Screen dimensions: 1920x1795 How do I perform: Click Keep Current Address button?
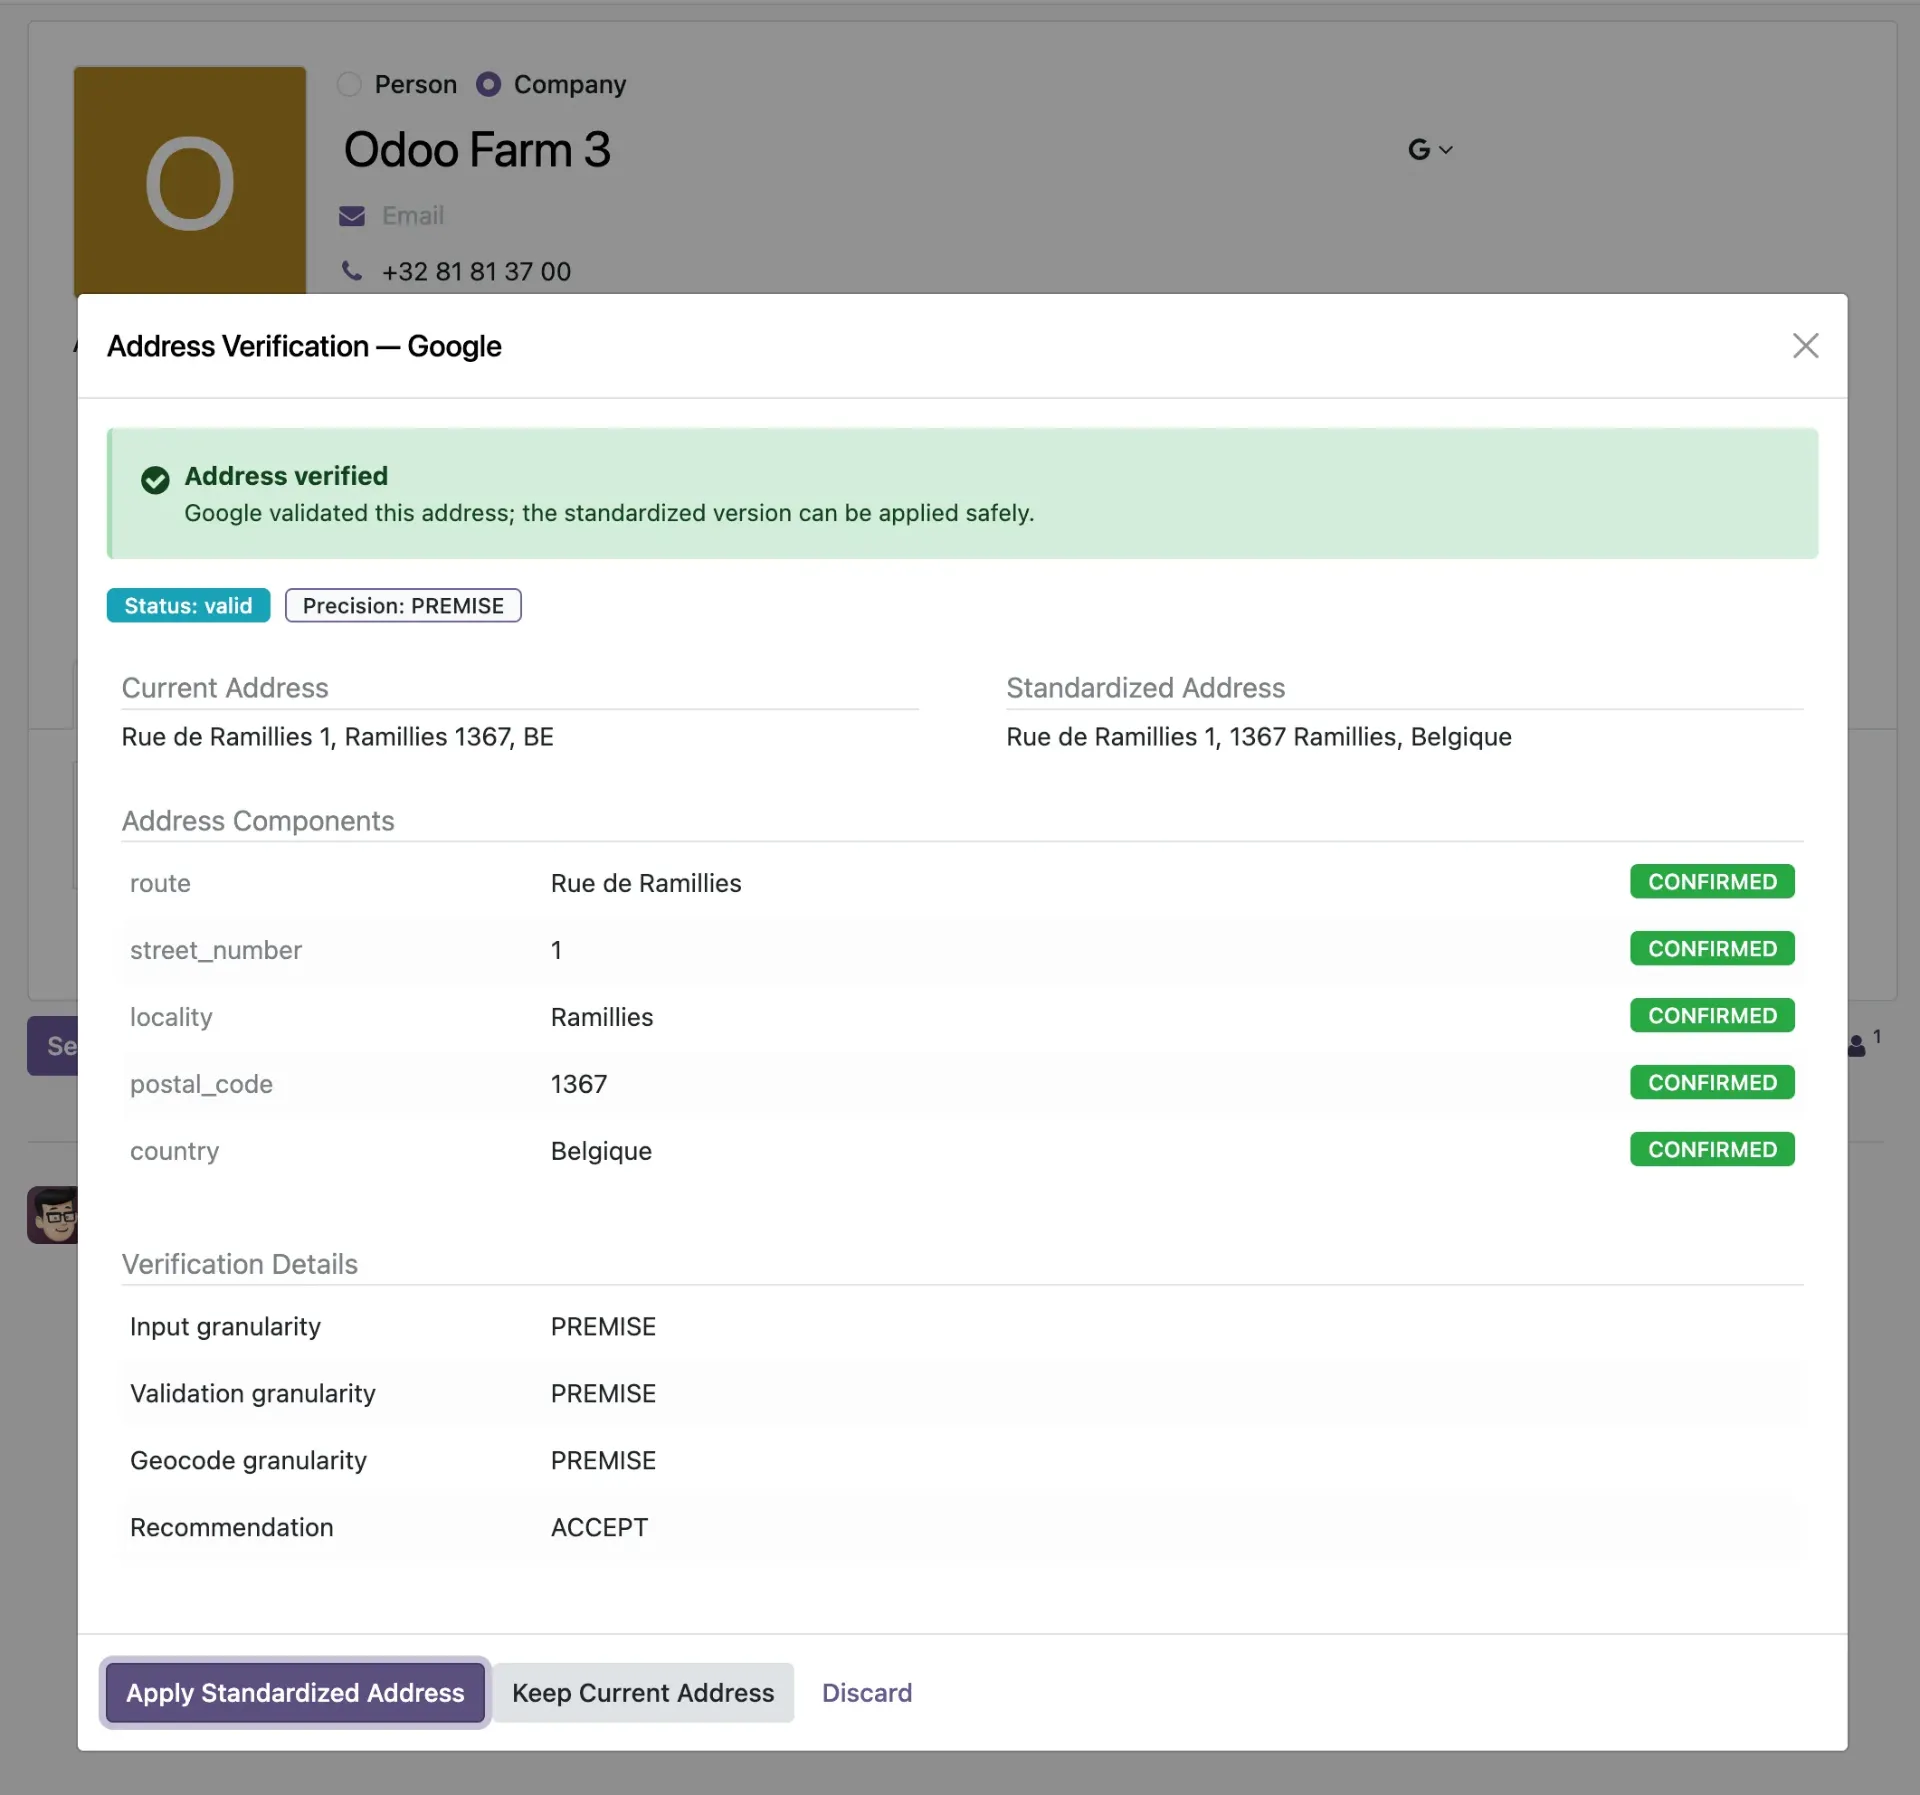[x=643, y=1692]
